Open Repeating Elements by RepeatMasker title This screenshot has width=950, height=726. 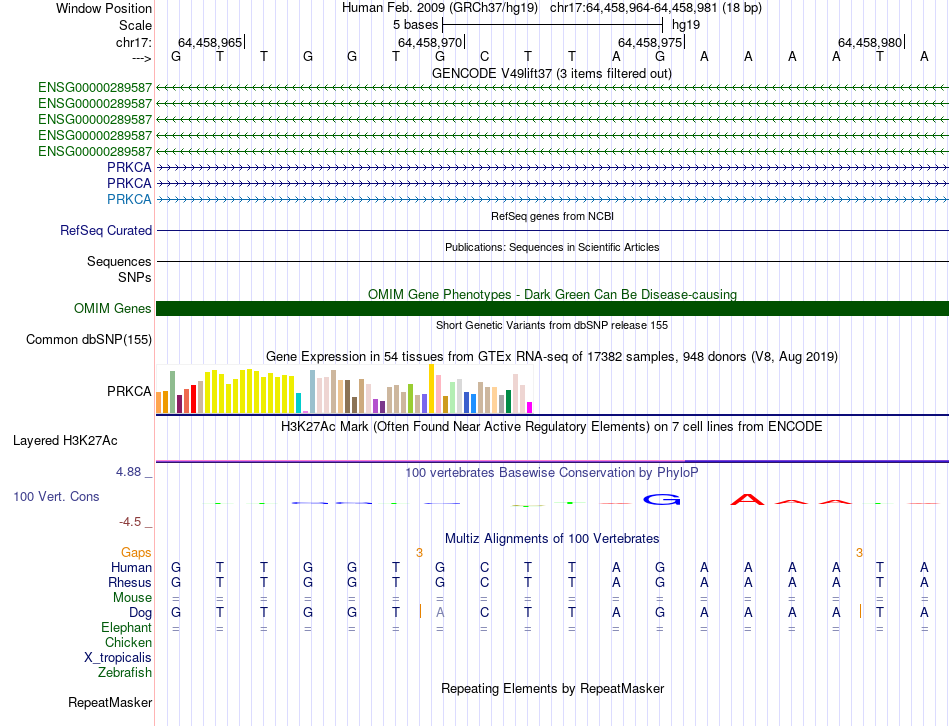coord(552,688)
